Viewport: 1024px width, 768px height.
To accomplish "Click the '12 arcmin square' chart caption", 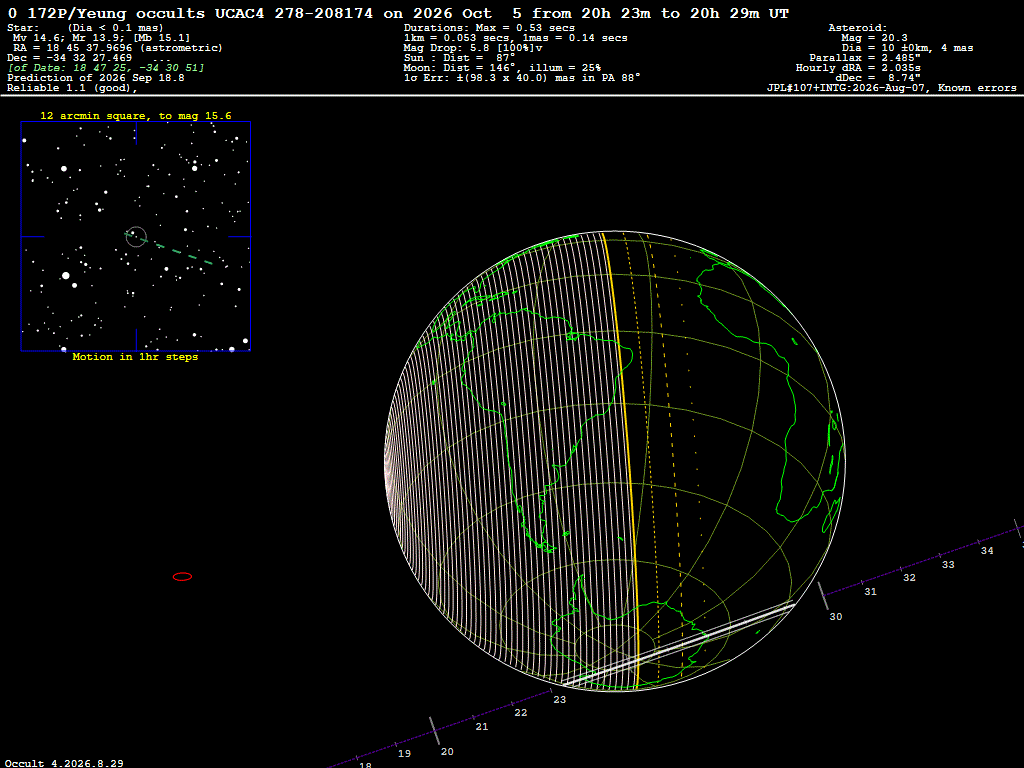I will (x=136, y=116).
